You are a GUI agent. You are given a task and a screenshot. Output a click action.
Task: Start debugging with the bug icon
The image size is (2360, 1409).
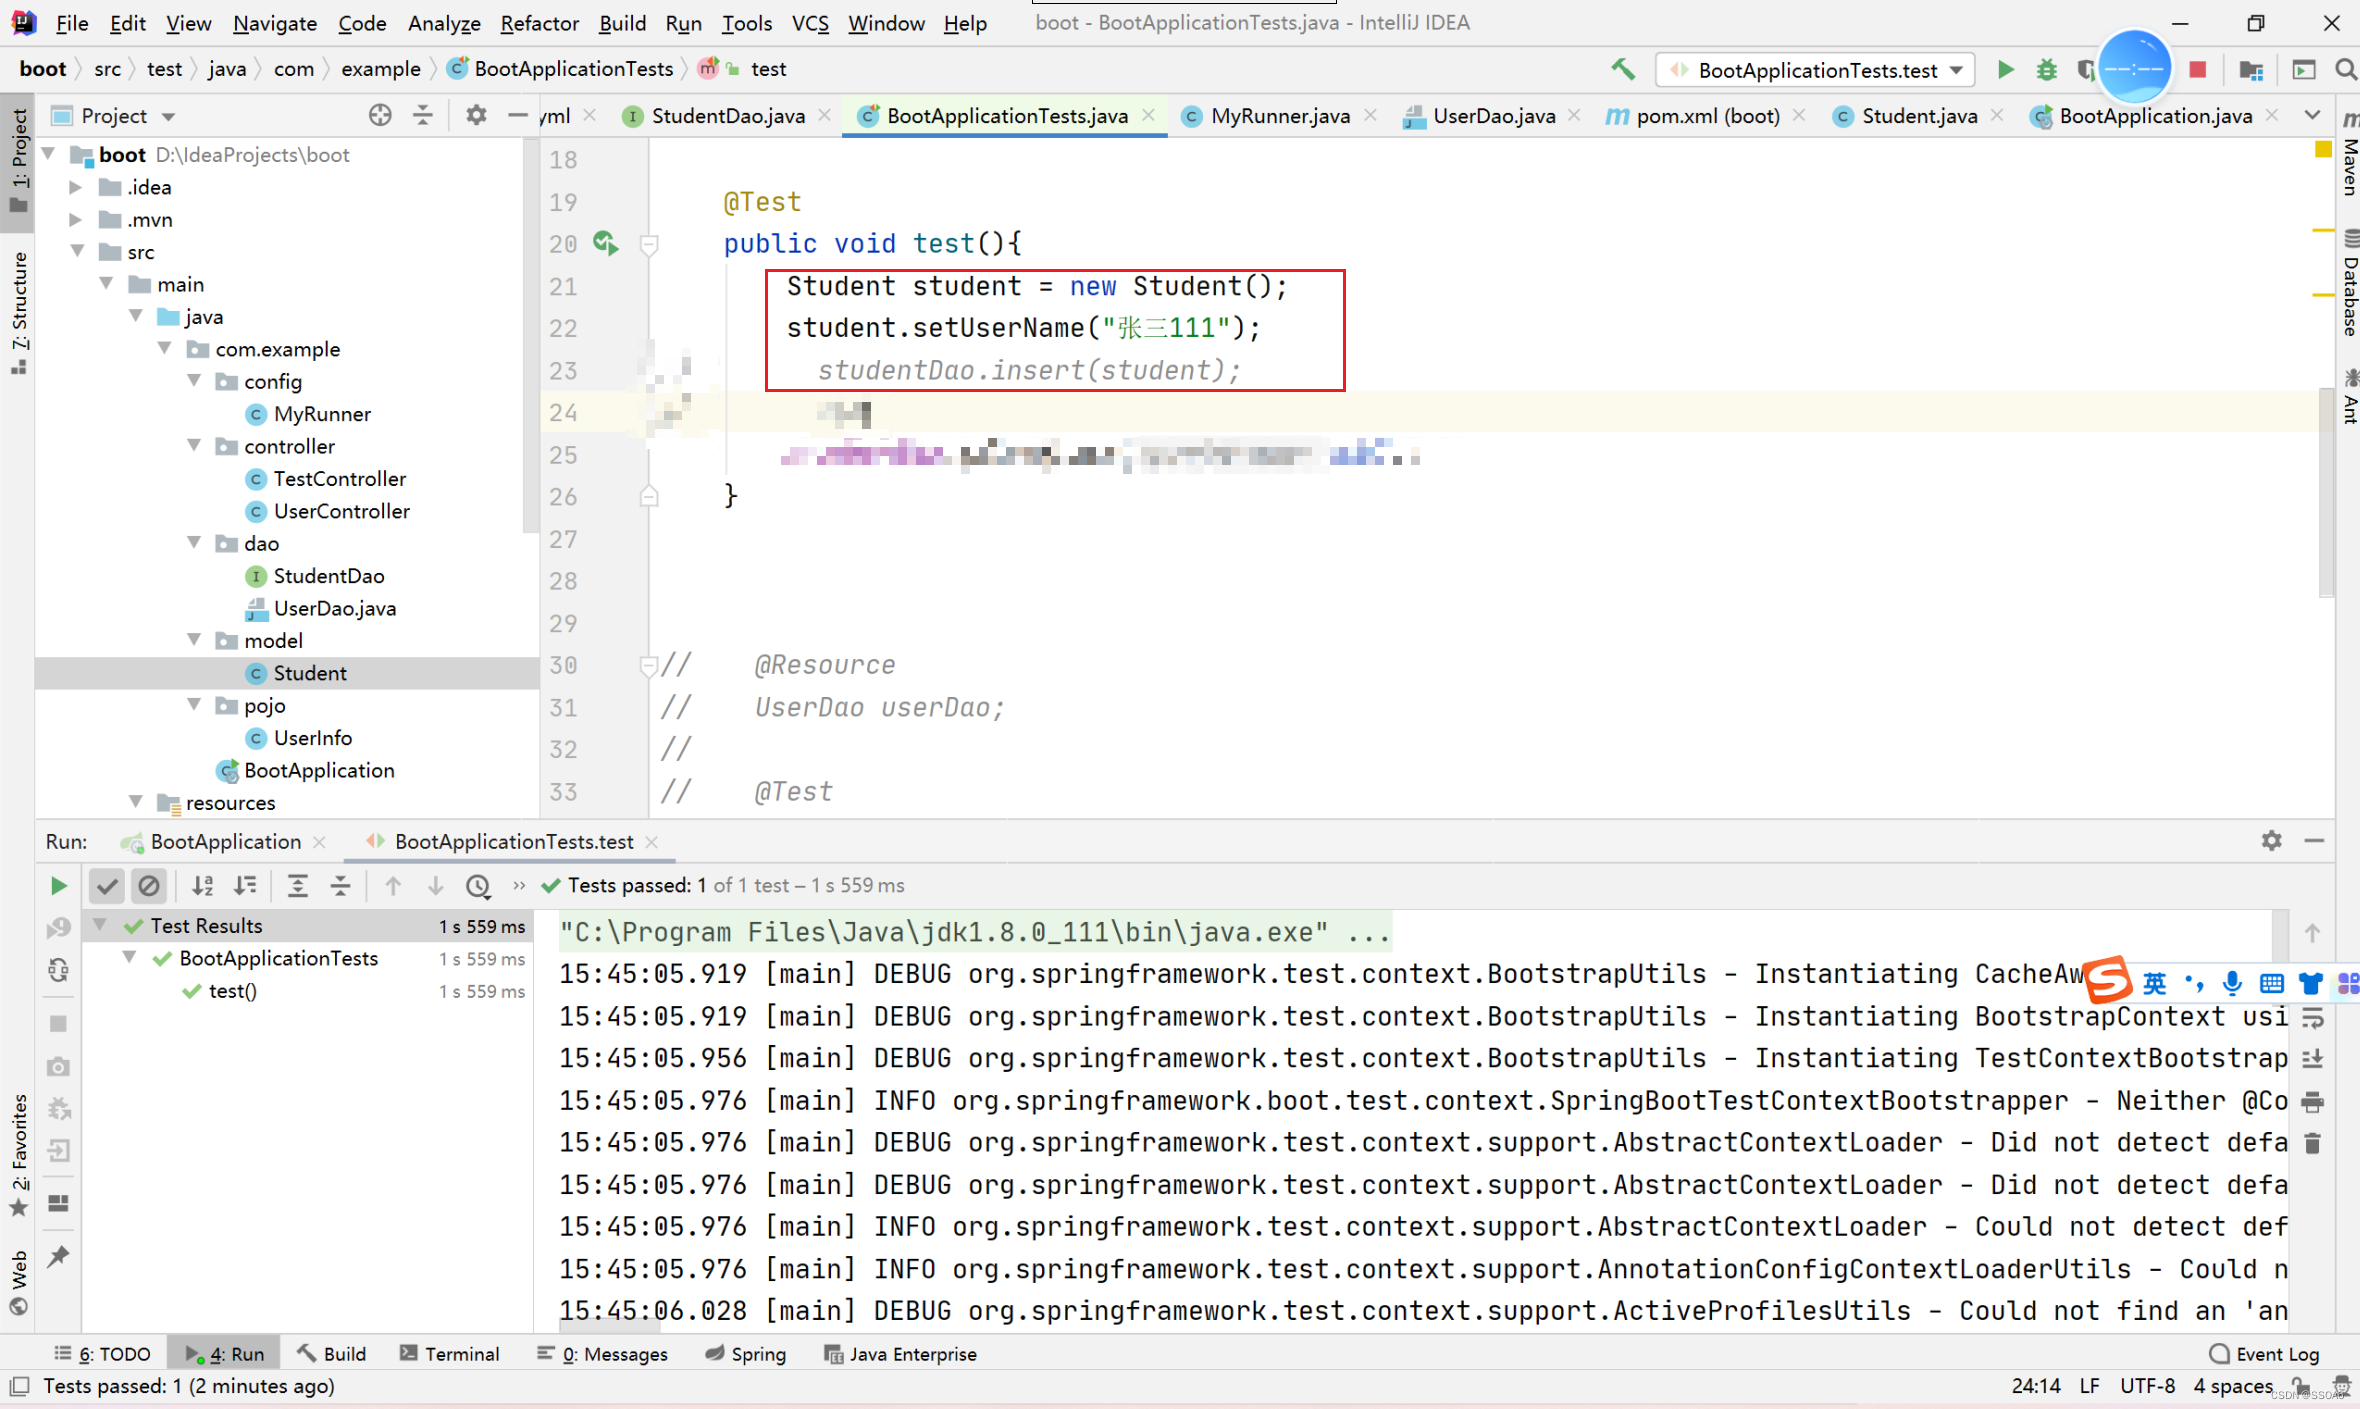(x=2046, y=69)
